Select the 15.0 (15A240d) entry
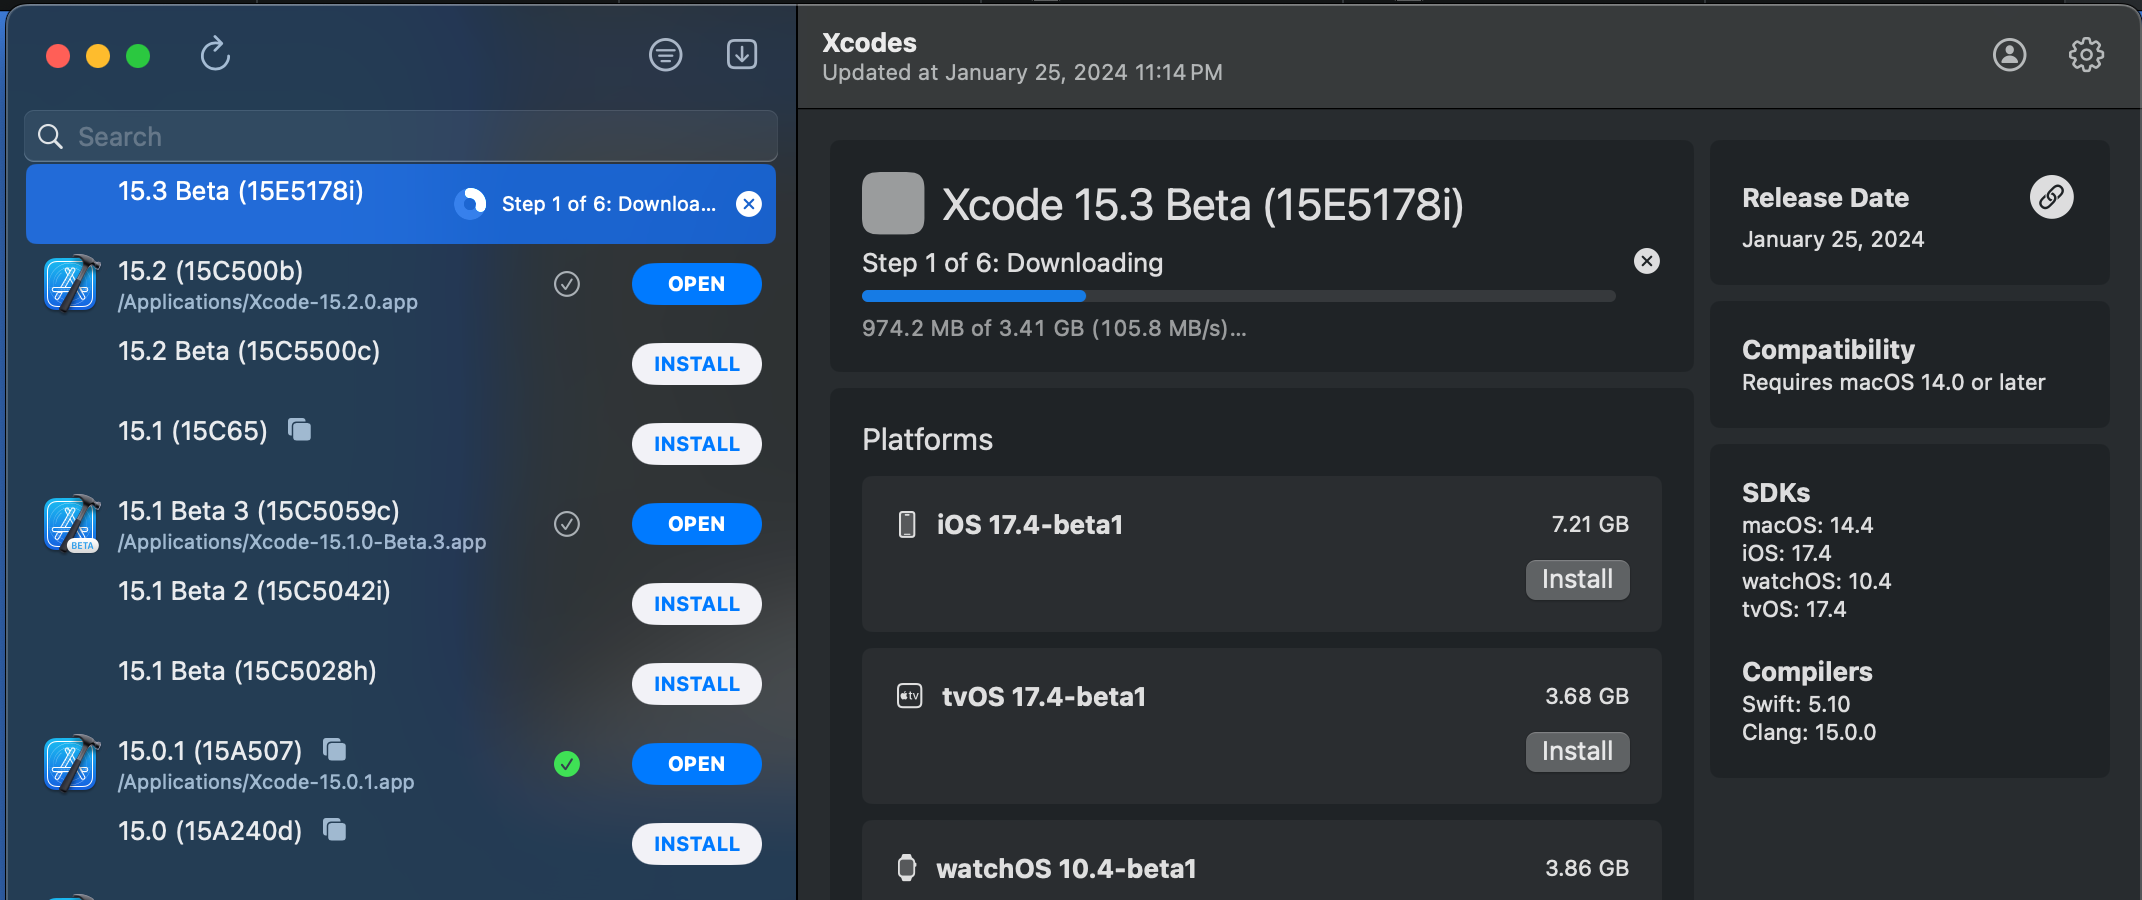 (x=401, y=844)
